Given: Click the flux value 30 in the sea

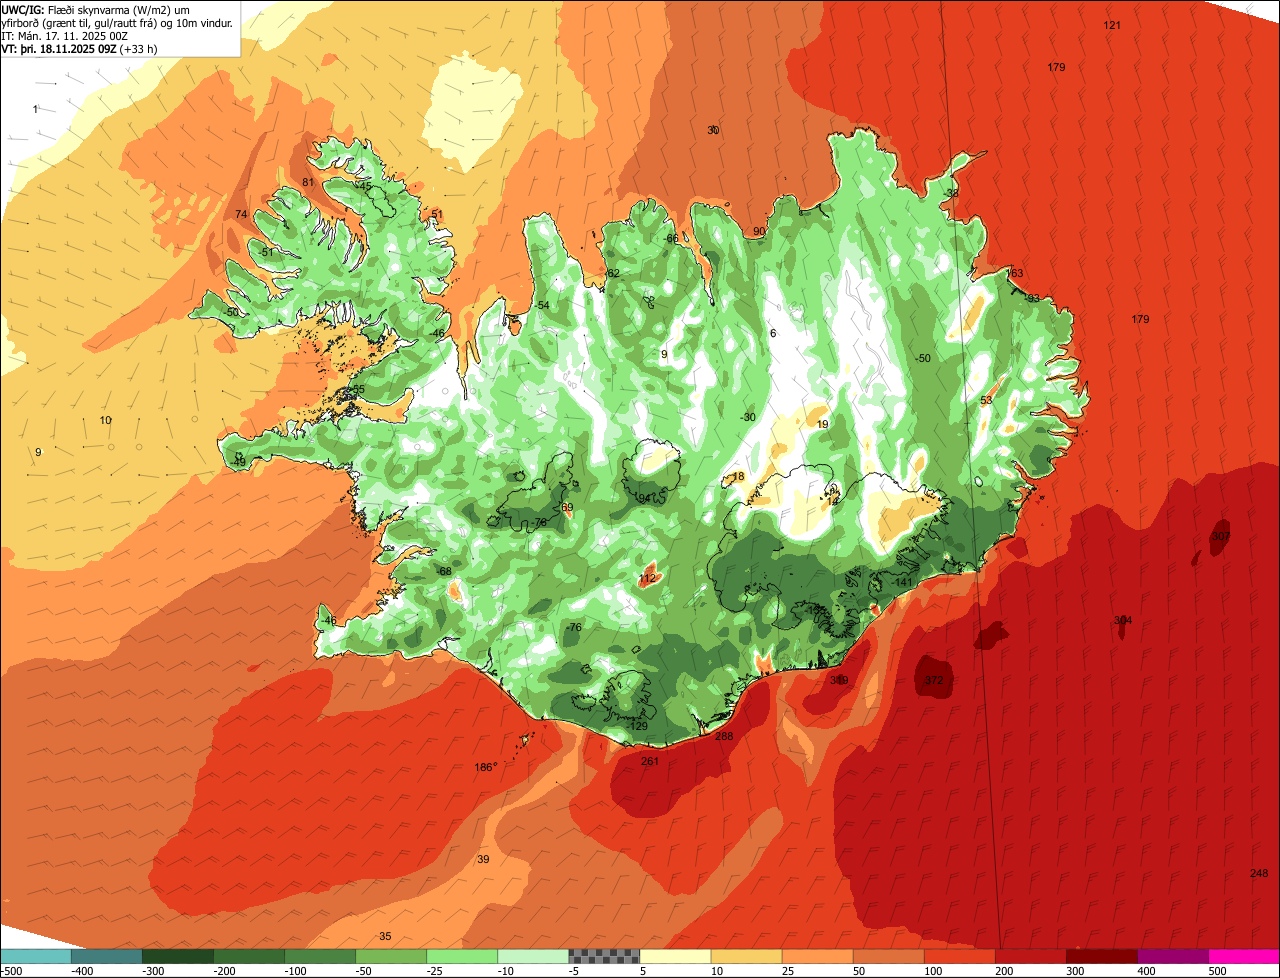Looking at the screenshot, I should 713,130.
